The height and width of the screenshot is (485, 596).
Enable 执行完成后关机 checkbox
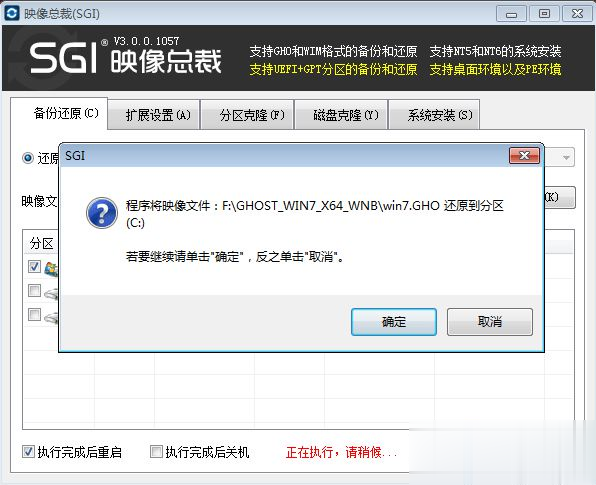click(x=156, y=452)
